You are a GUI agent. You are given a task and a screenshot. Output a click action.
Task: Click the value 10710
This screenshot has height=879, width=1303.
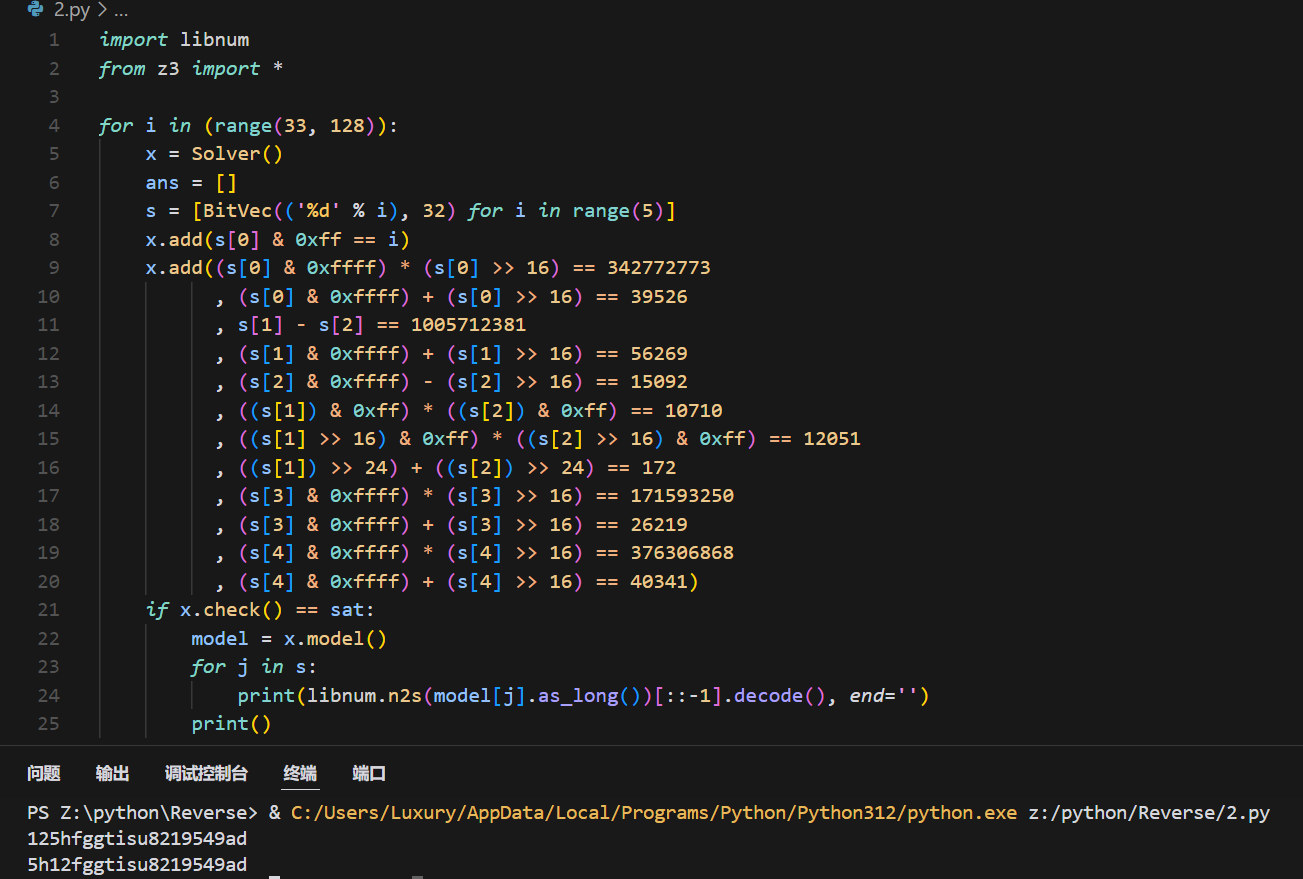694,410
